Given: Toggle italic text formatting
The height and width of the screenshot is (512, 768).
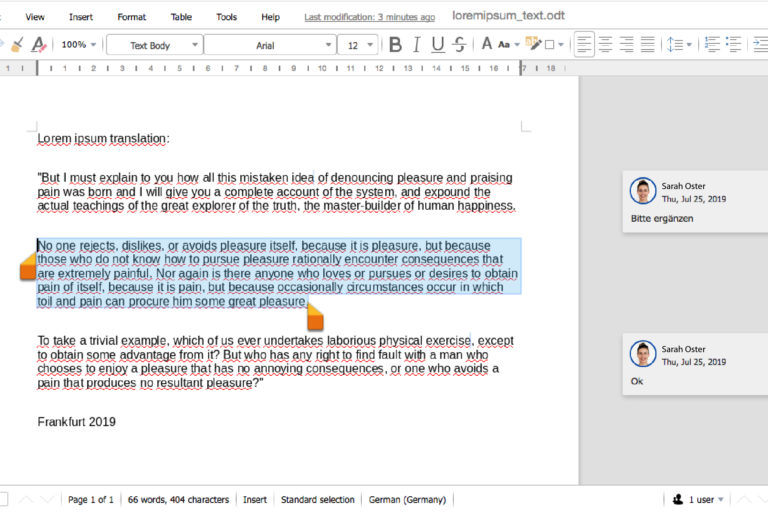Looking at the screenshot, I should coord(416,45).
